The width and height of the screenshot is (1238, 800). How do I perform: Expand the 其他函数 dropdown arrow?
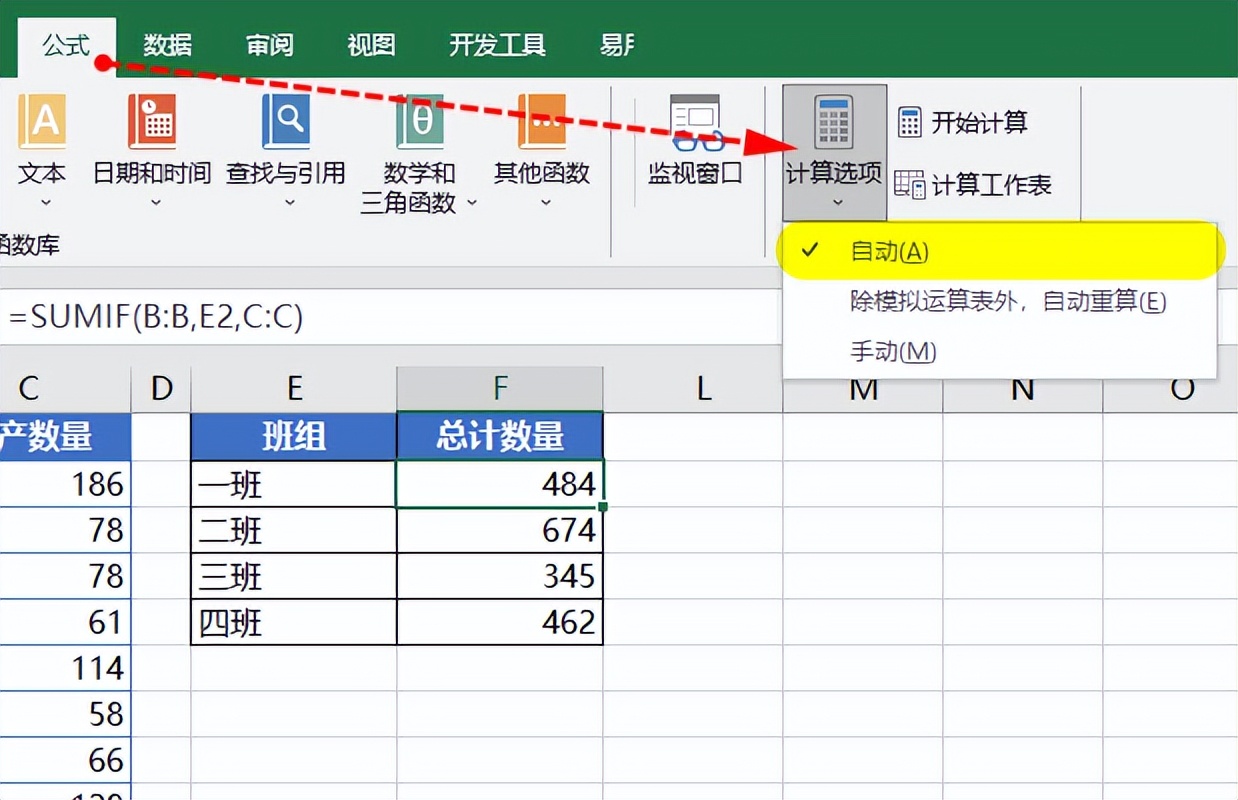[x=545, y=202]
